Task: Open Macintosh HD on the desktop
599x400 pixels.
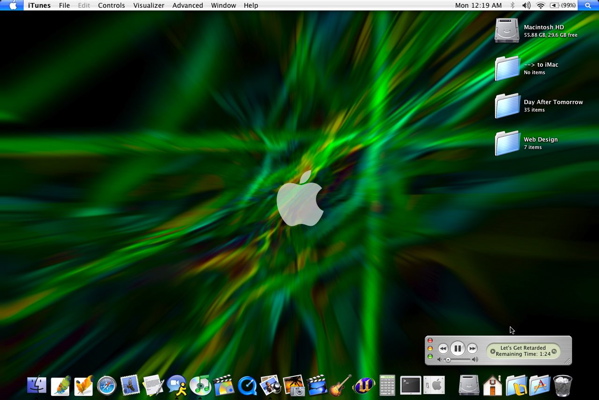Action: click(507, 30)
